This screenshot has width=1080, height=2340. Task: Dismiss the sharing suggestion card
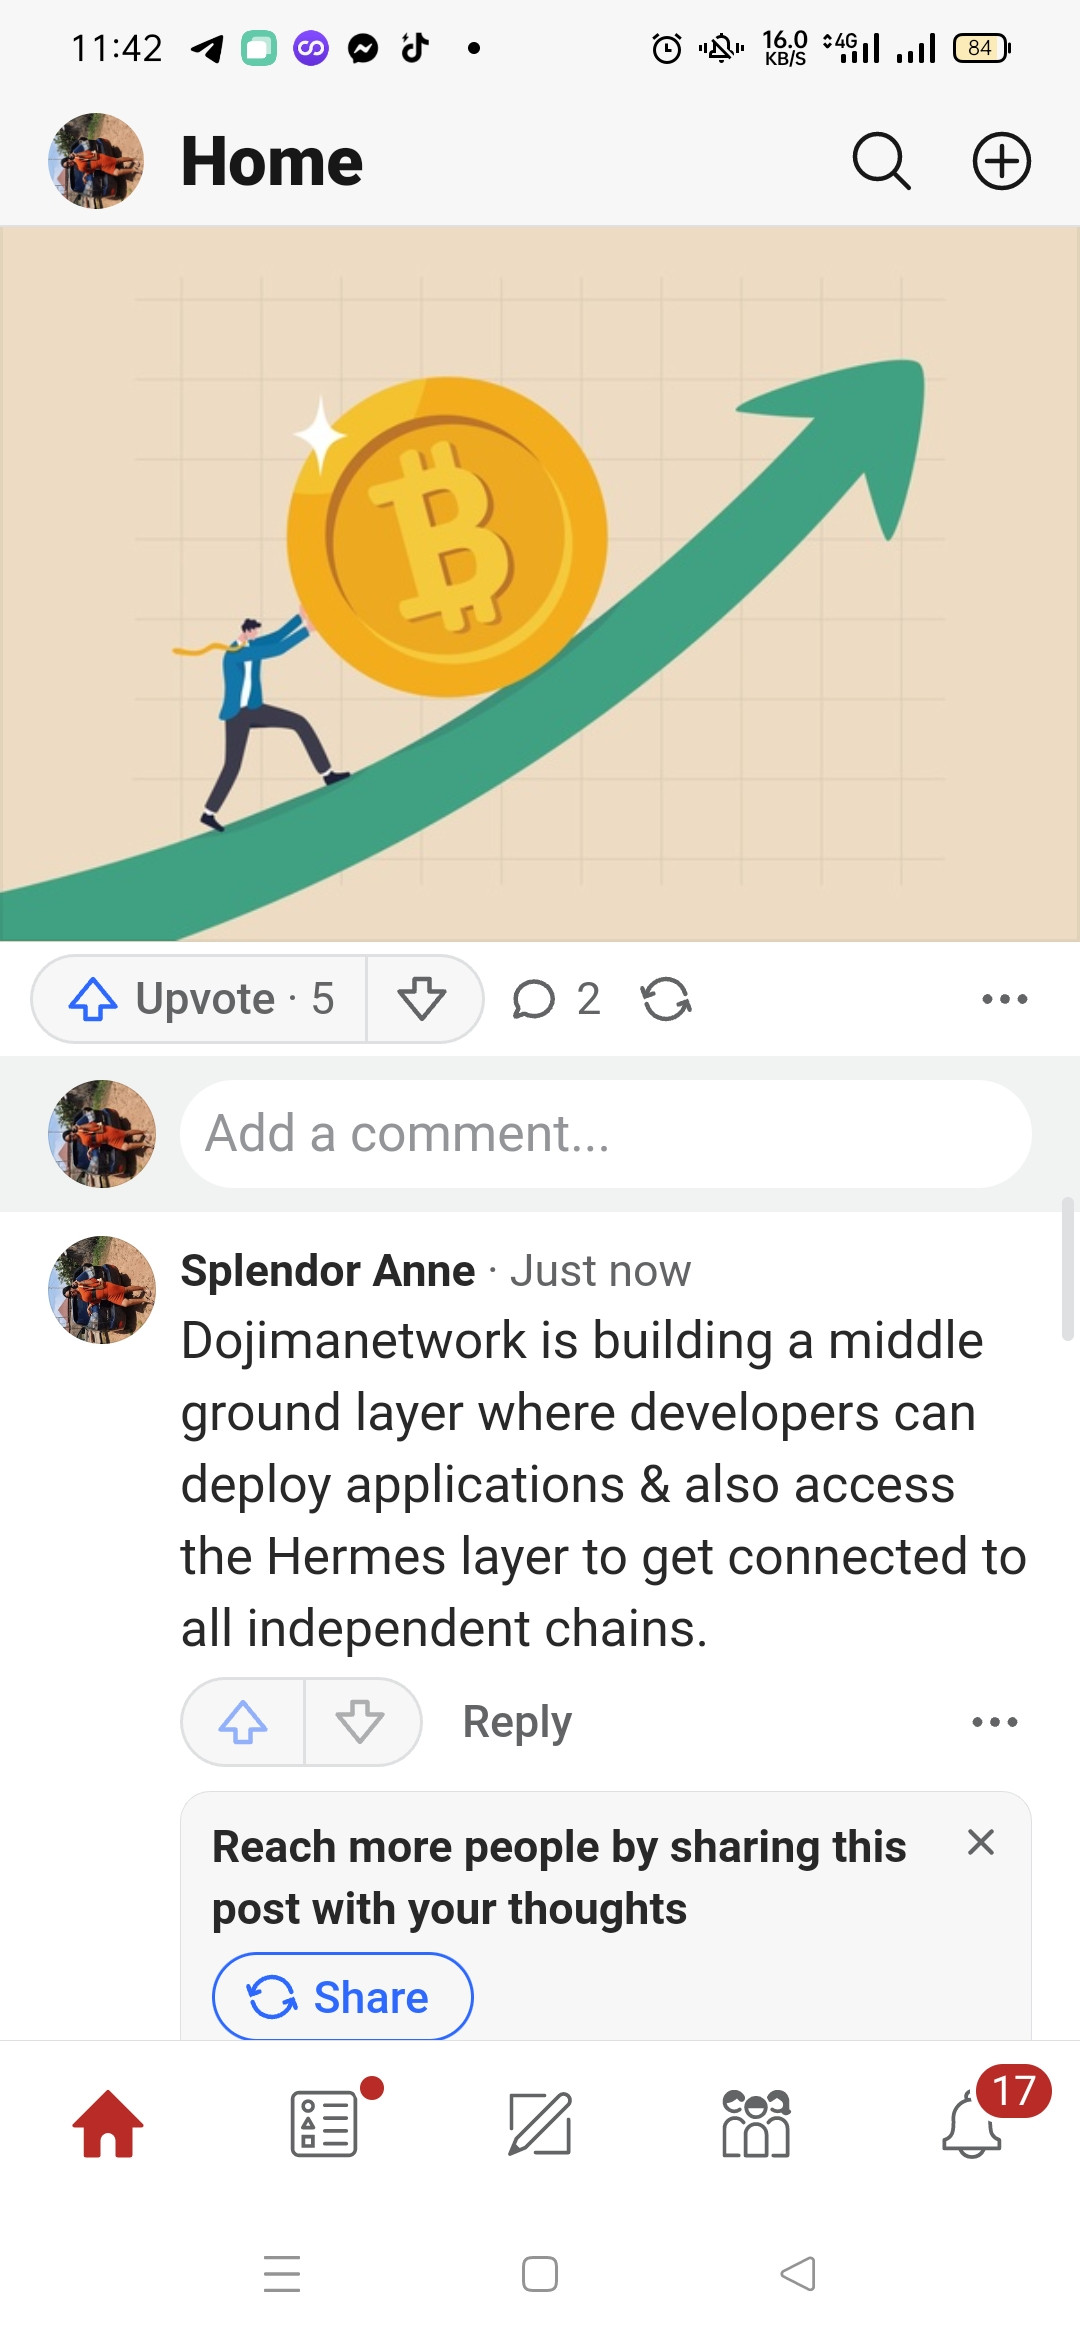pos(981,1842)
